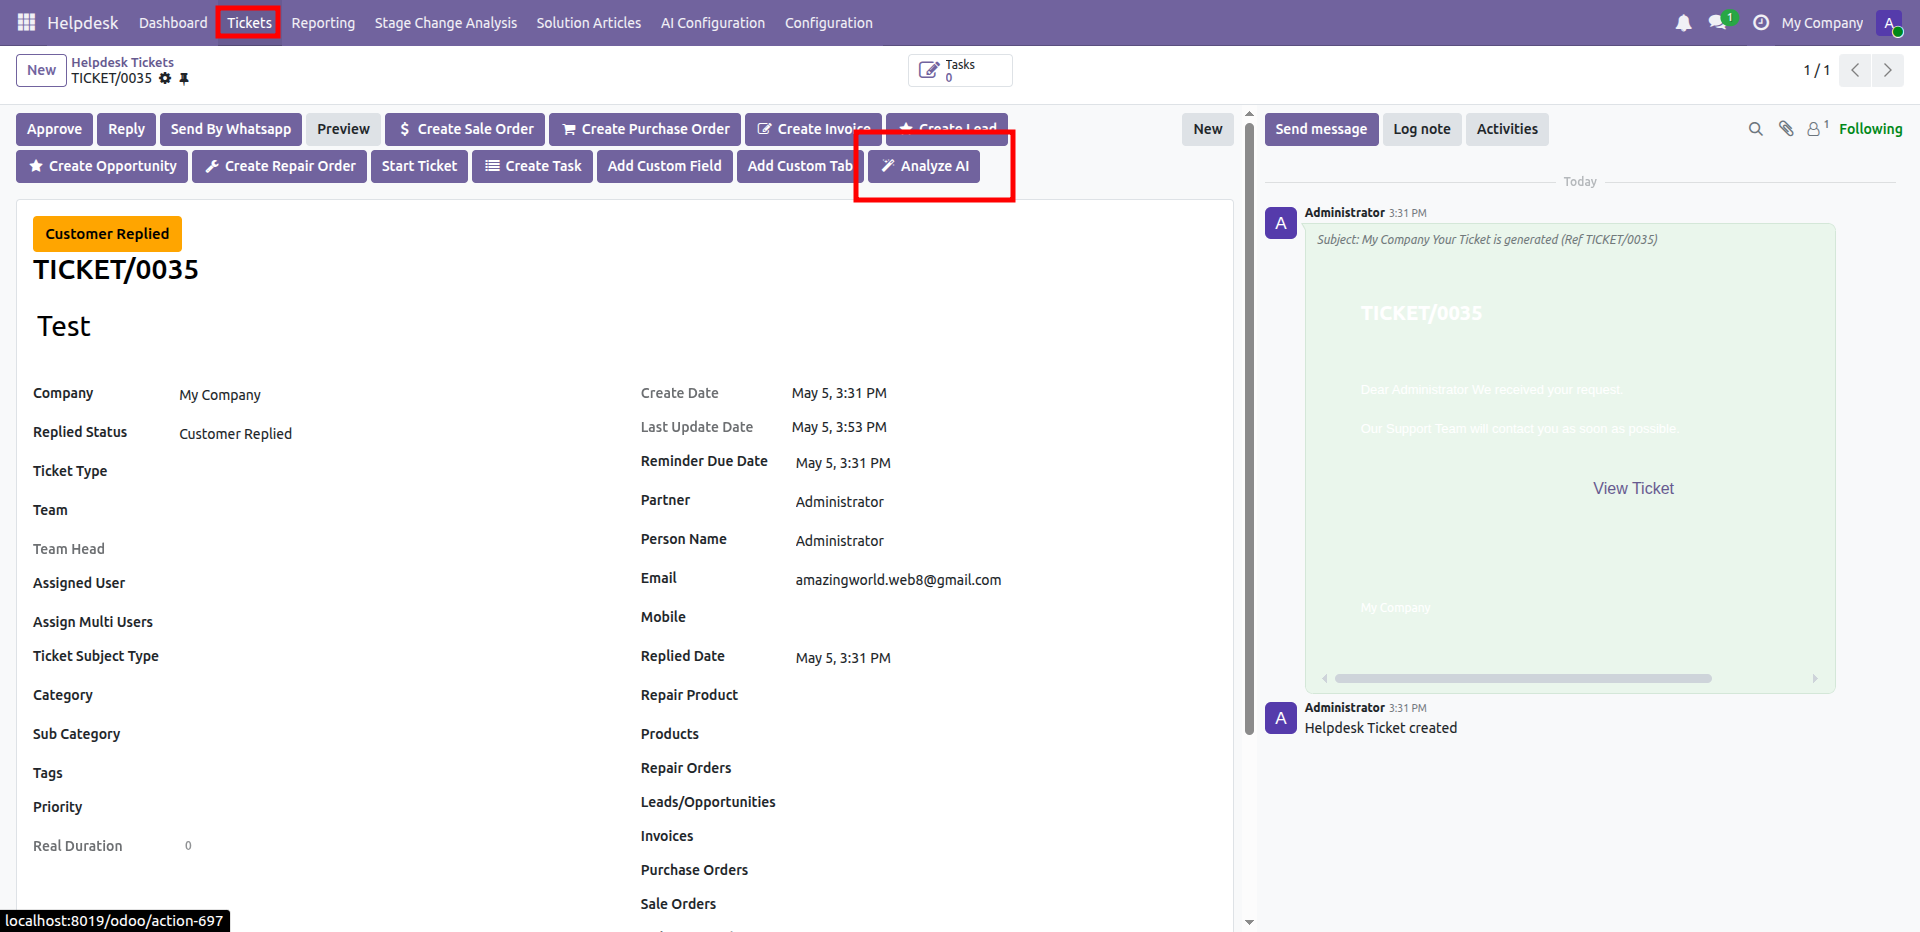Screen dimensions: 1920x932
Task: Click the New stage status button
Action: point(1208,129)
